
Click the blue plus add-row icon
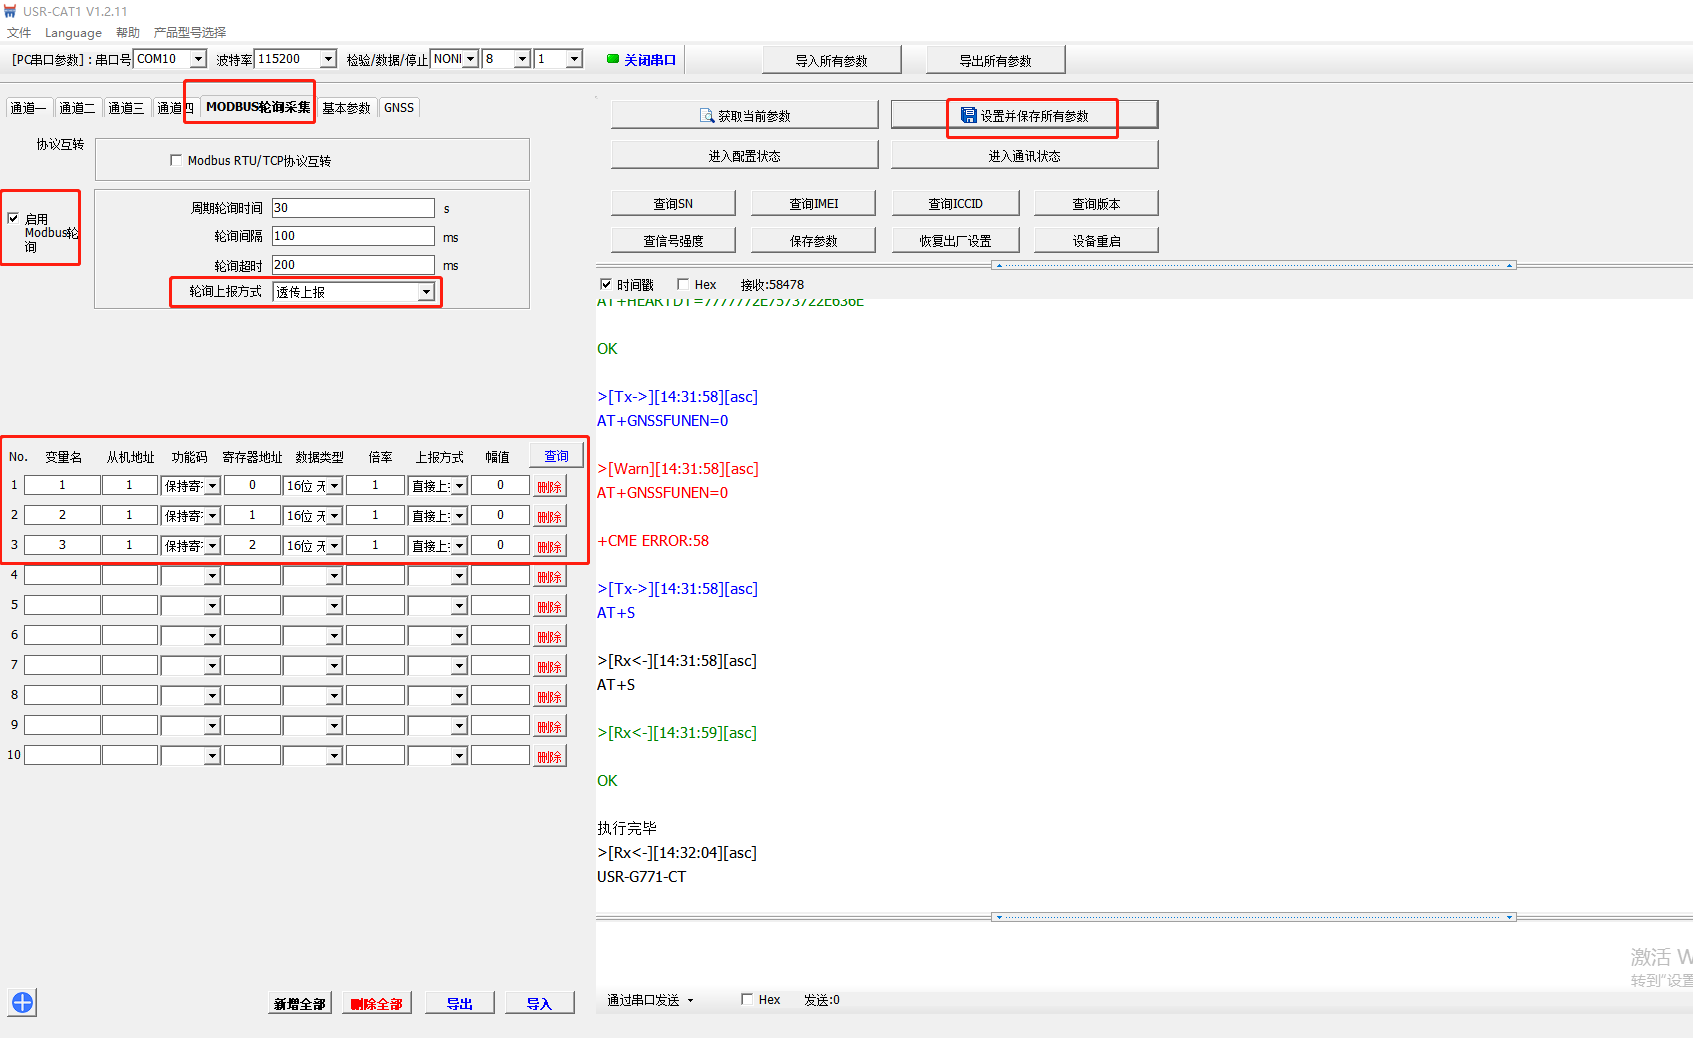(22, 1002)
